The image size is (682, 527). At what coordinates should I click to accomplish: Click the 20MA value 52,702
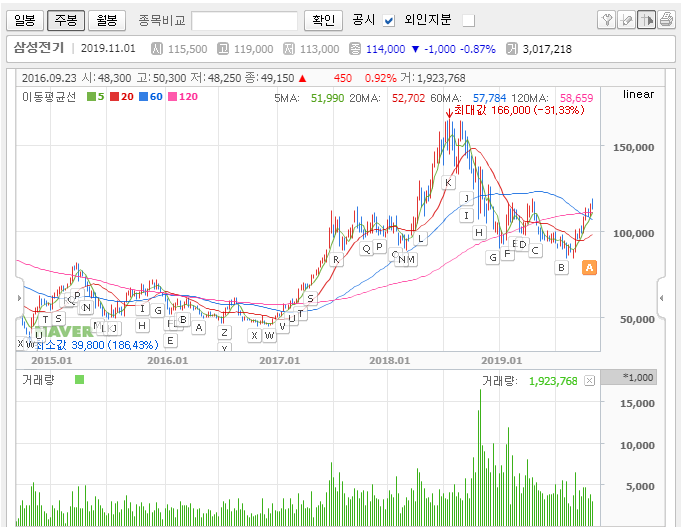pos(408,98)
